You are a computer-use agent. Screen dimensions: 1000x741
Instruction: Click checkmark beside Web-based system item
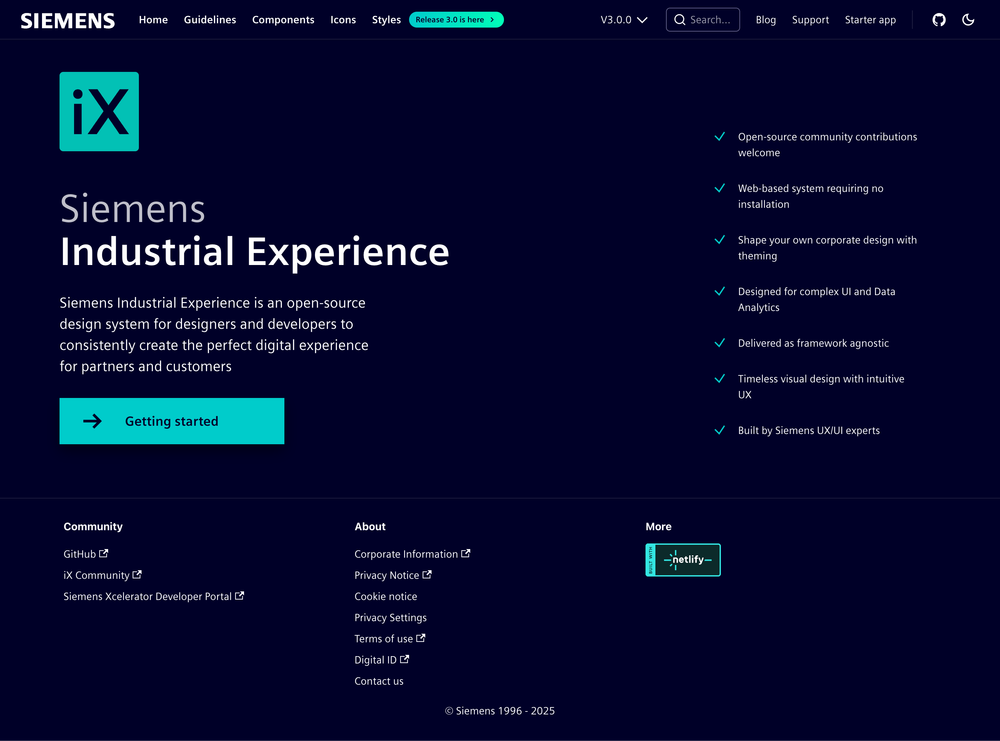[x=719, y=188]
